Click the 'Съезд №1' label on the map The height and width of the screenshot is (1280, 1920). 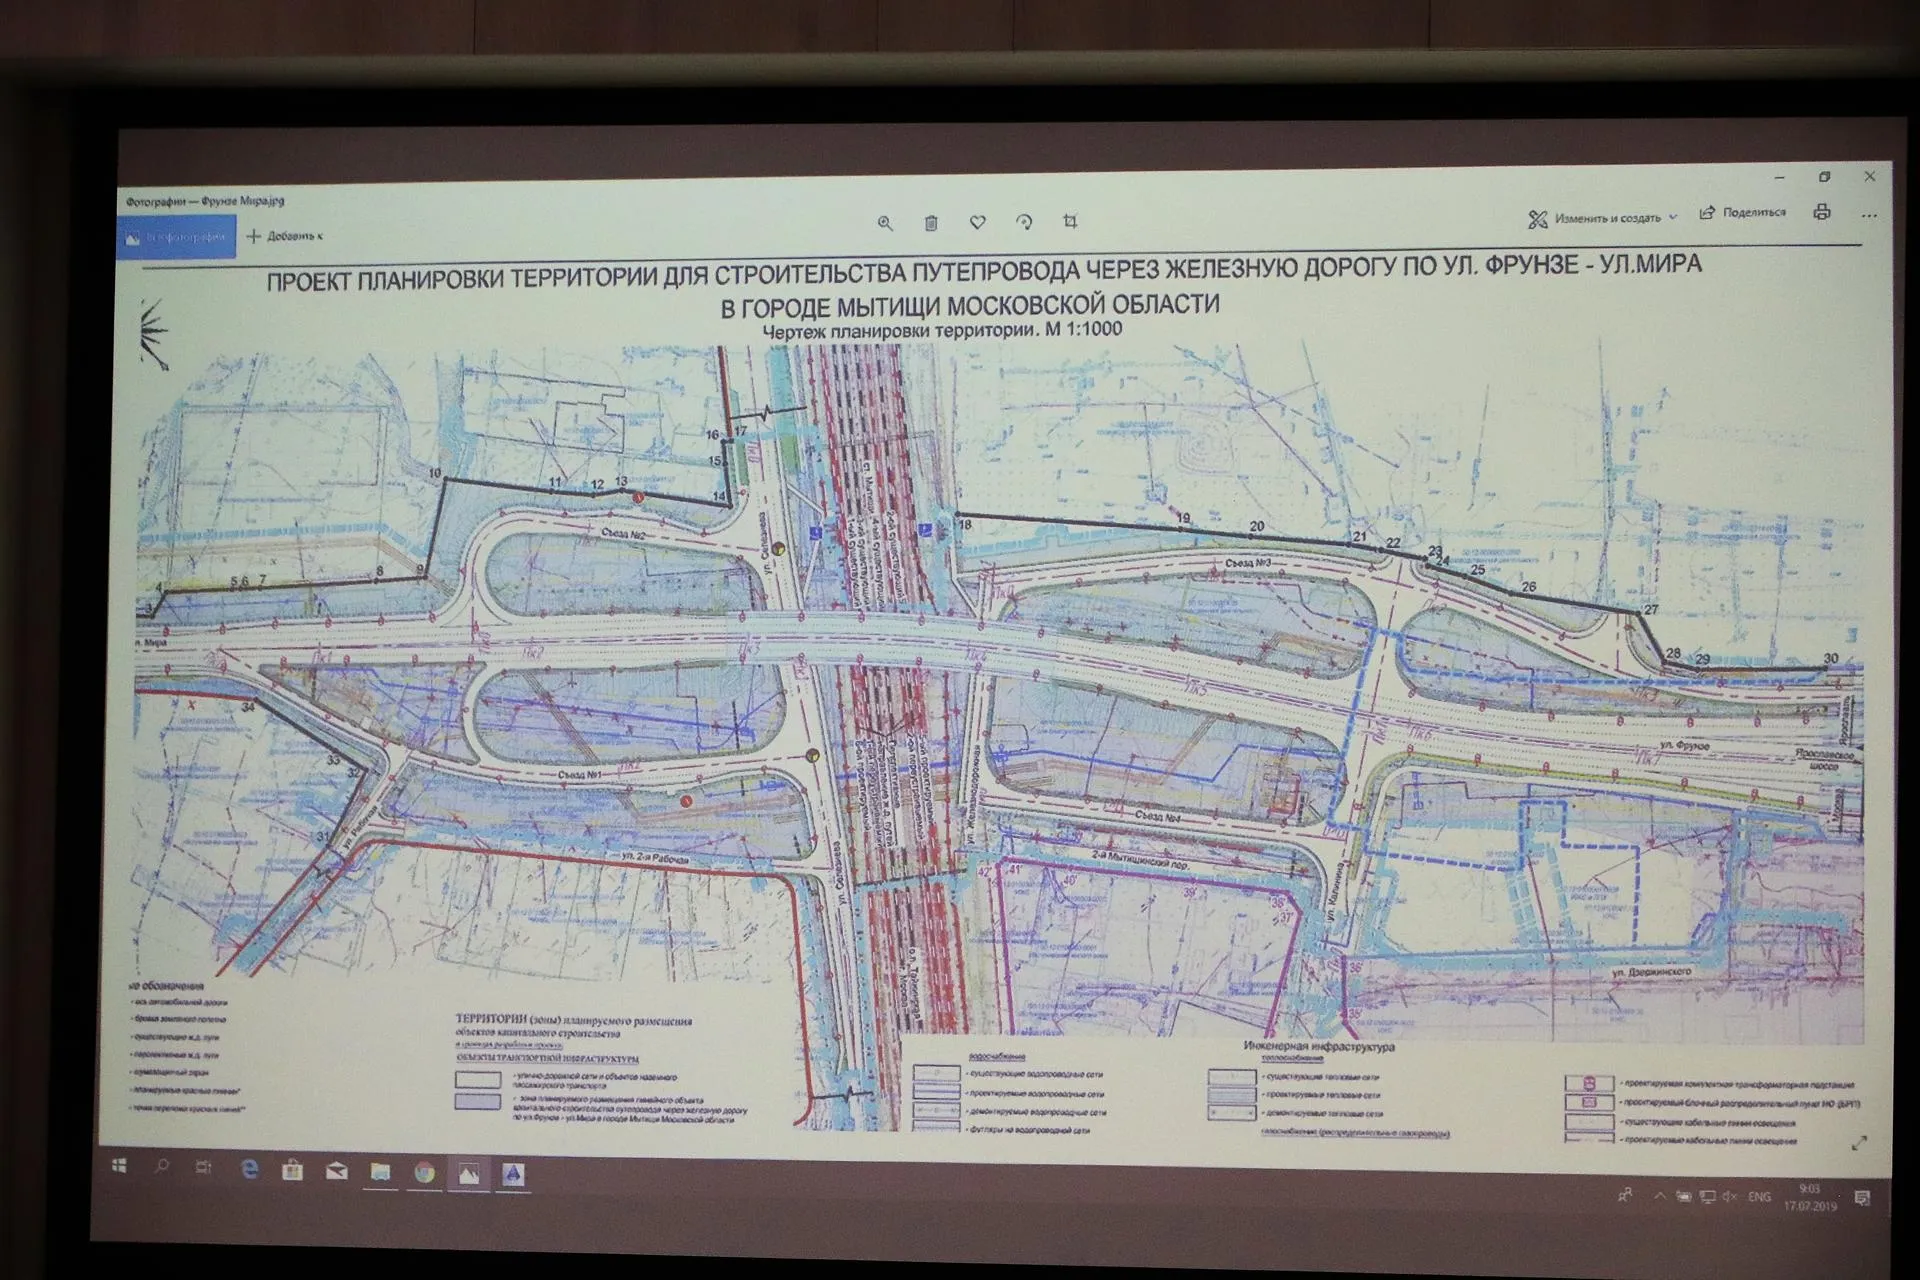[x=580, y=774]
